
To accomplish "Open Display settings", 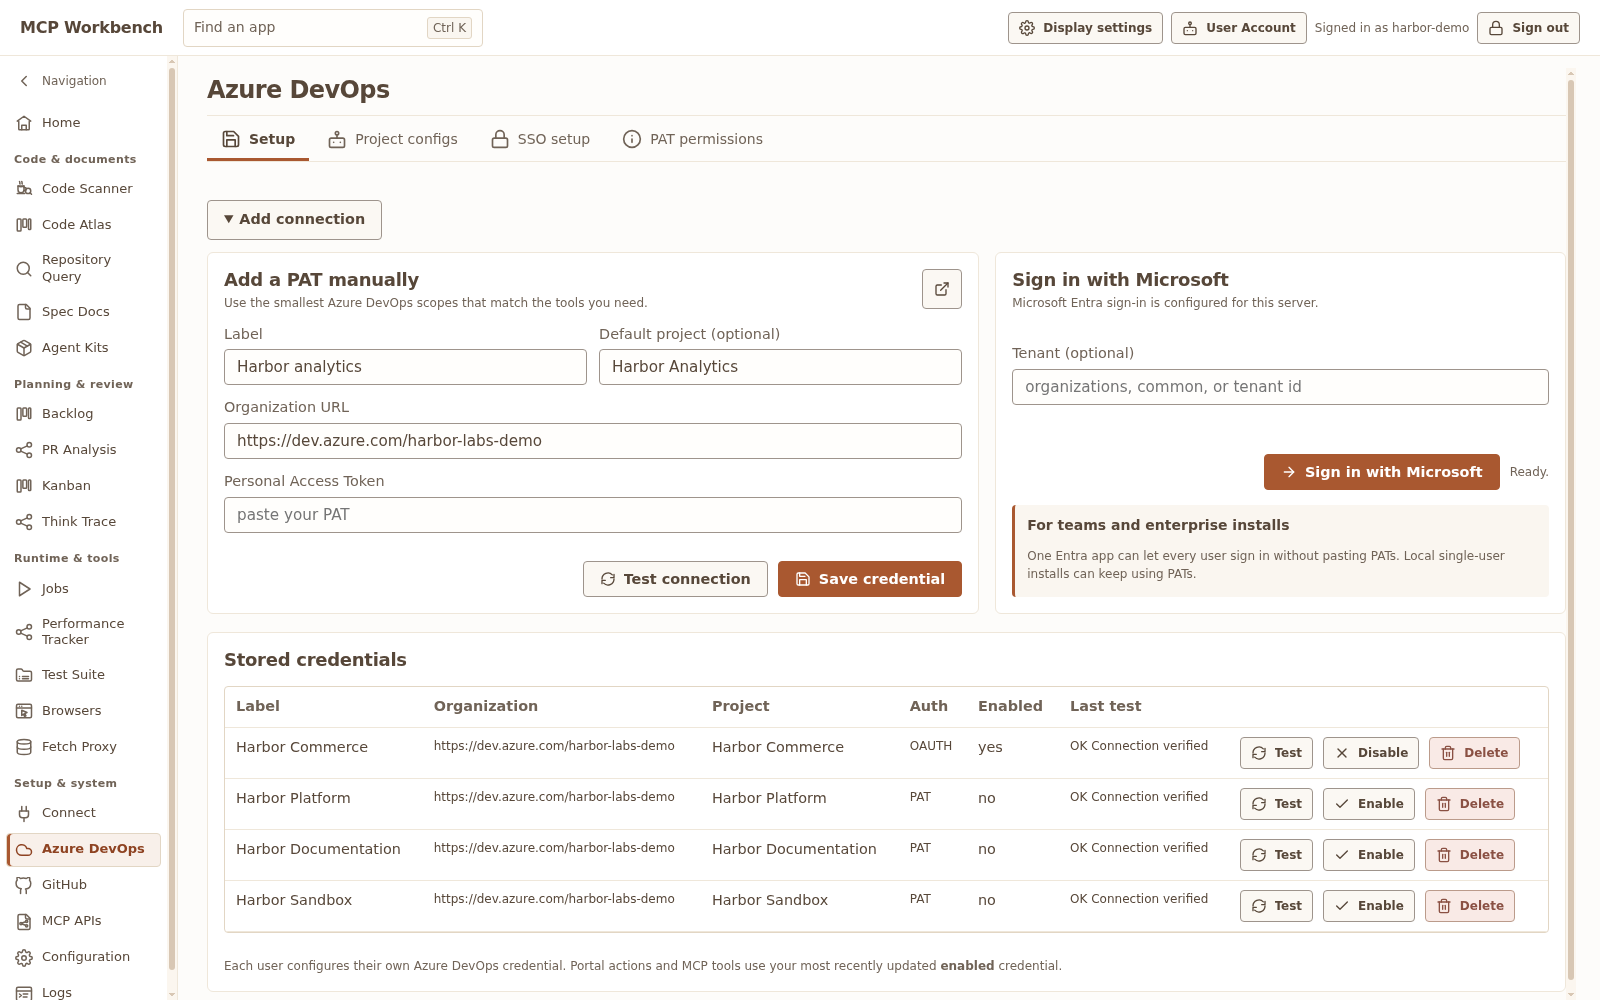I will [1085, 28].
